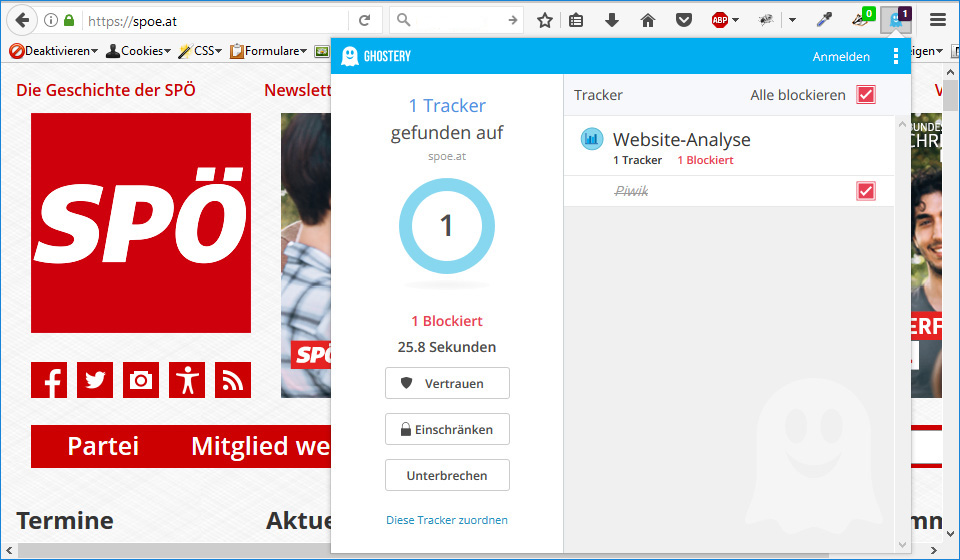Open the Newsletter link

(298, 90)
